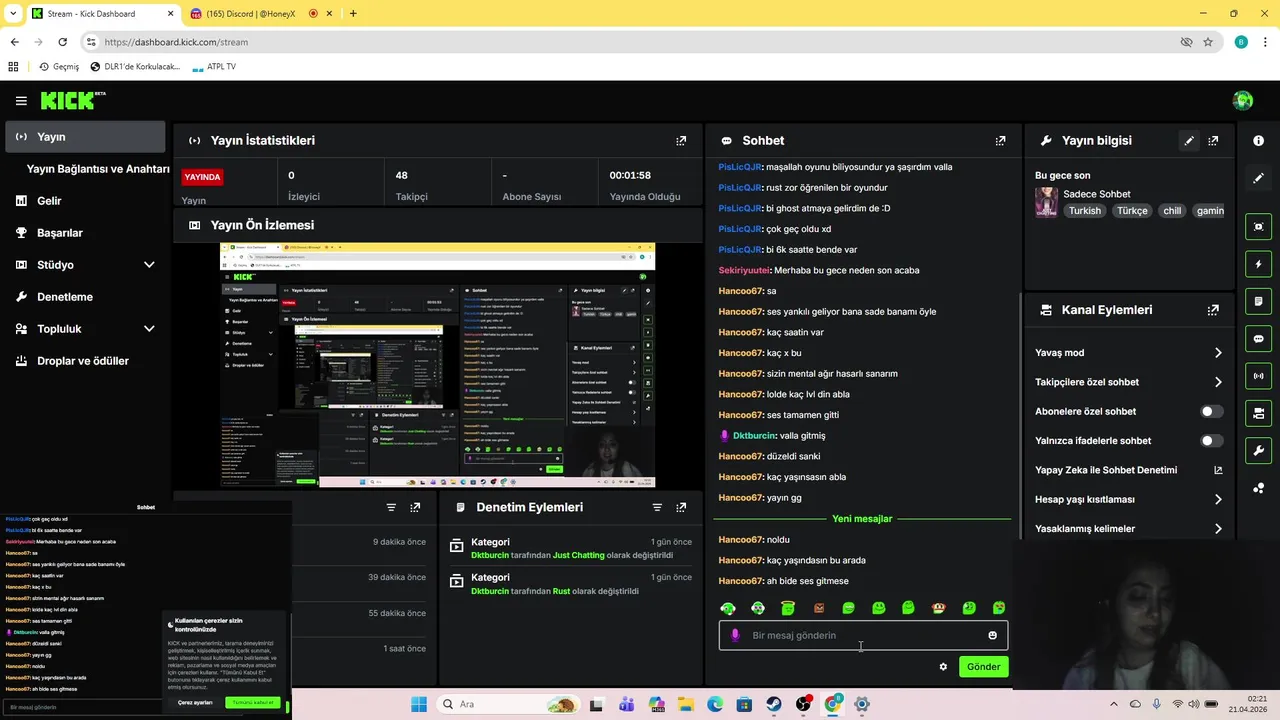Viewport: 1280px width, 720px height.
Task: Open Yayın Bağlantısı ve Anahtarı page
Action: [98, 169]
